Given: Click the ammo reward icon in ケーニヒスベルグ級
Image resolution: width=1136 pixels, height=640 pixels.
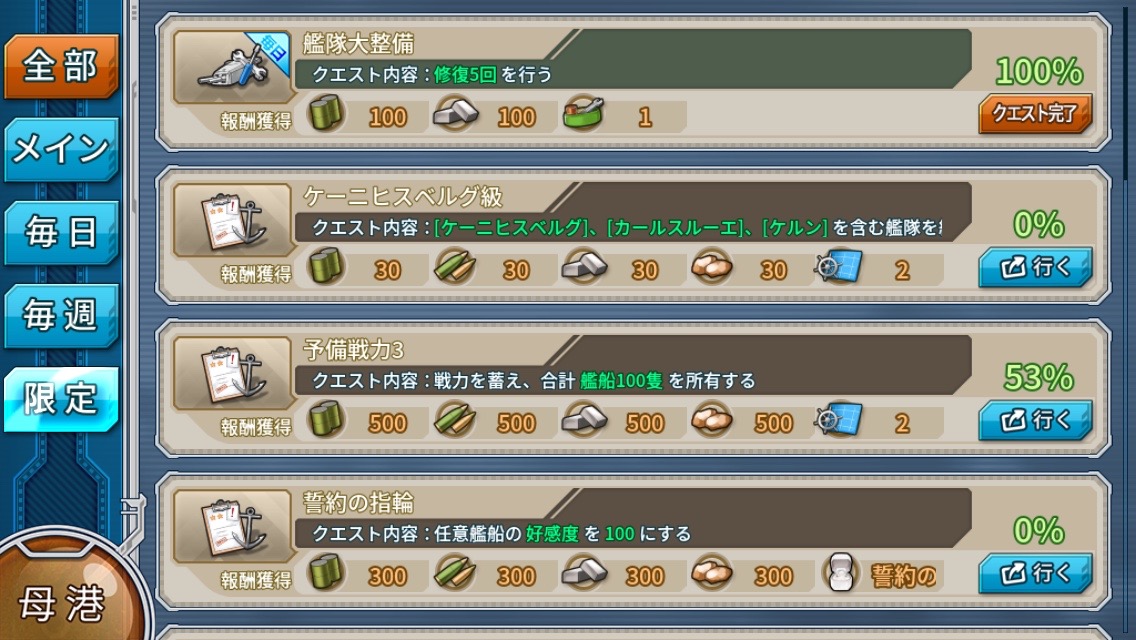Looking at the screenshot, I should [x=454, y=267].
